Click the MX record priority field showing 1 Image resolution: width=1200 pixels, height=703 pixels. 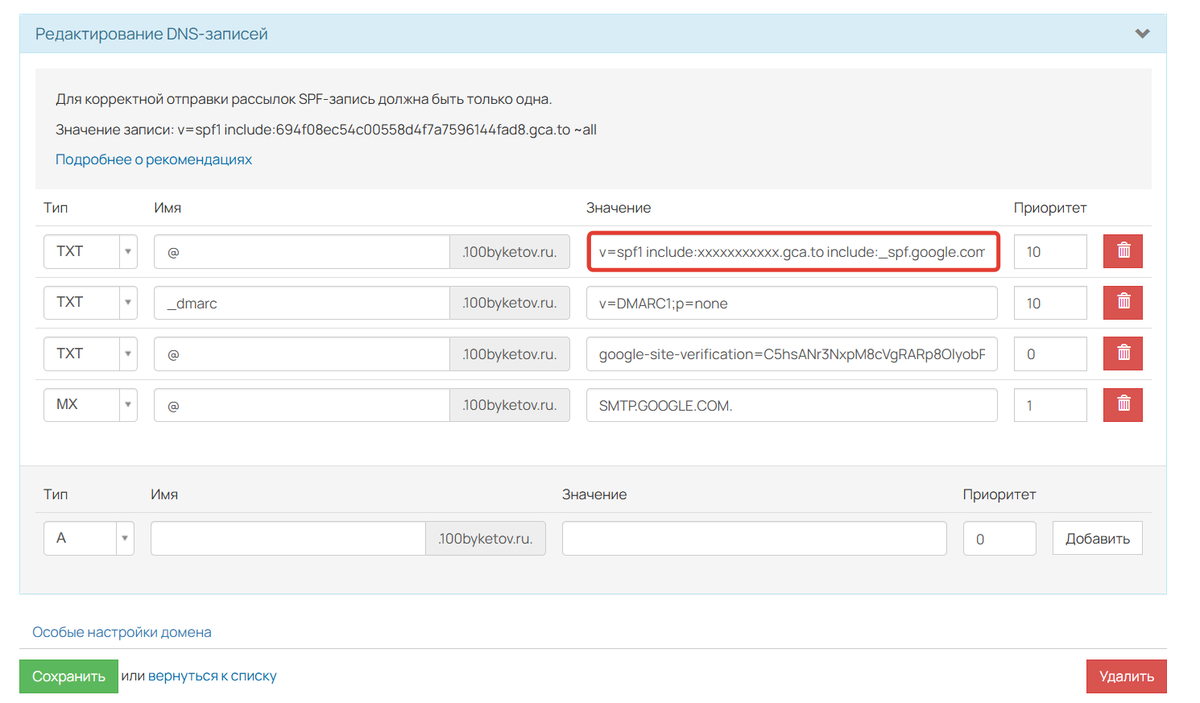pyautogui.click(x=1050, y=404)
